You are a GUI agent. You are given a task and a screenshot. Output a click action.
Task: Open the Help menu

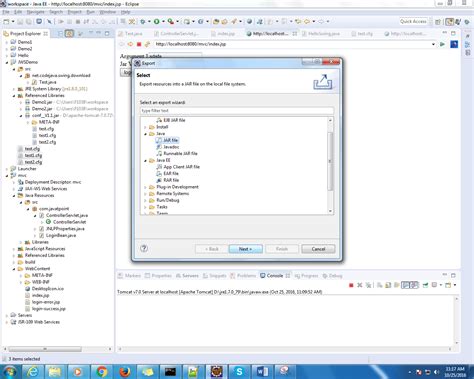(x=126, y=12)
